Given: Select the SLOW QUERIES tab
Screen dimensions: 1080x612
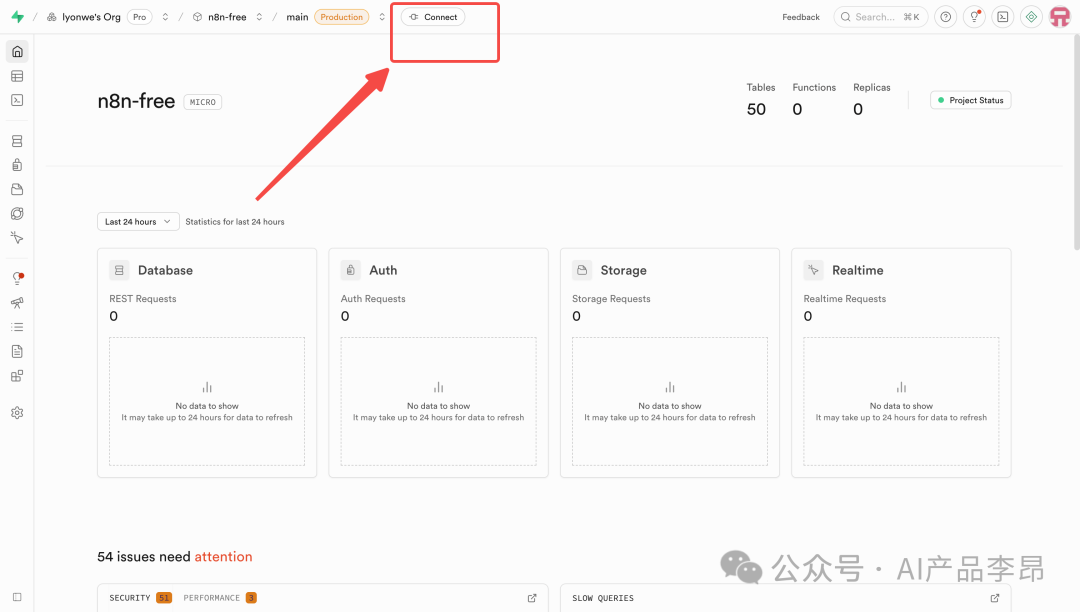Looking at the screenshot, I should pos(603,598).
